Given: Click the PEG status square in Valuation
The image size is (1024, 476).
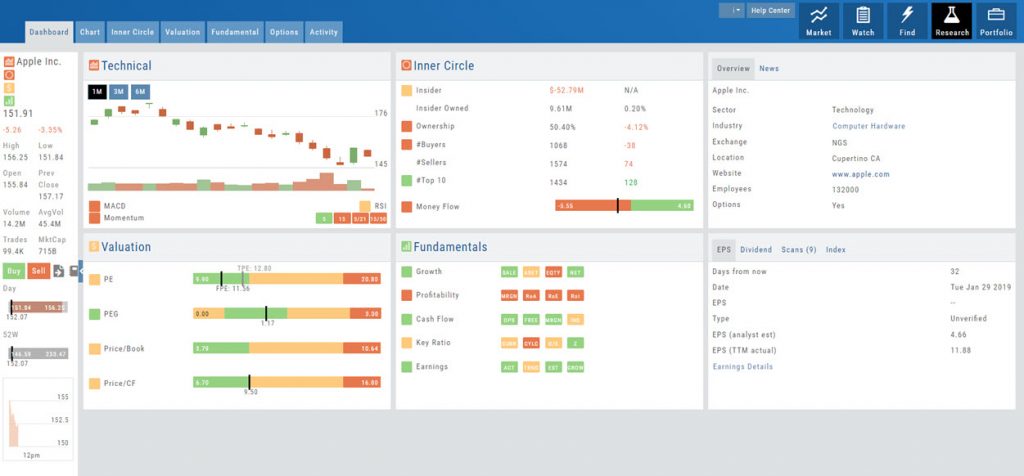Looking at the screenshot, I should (x=94, y=314).
